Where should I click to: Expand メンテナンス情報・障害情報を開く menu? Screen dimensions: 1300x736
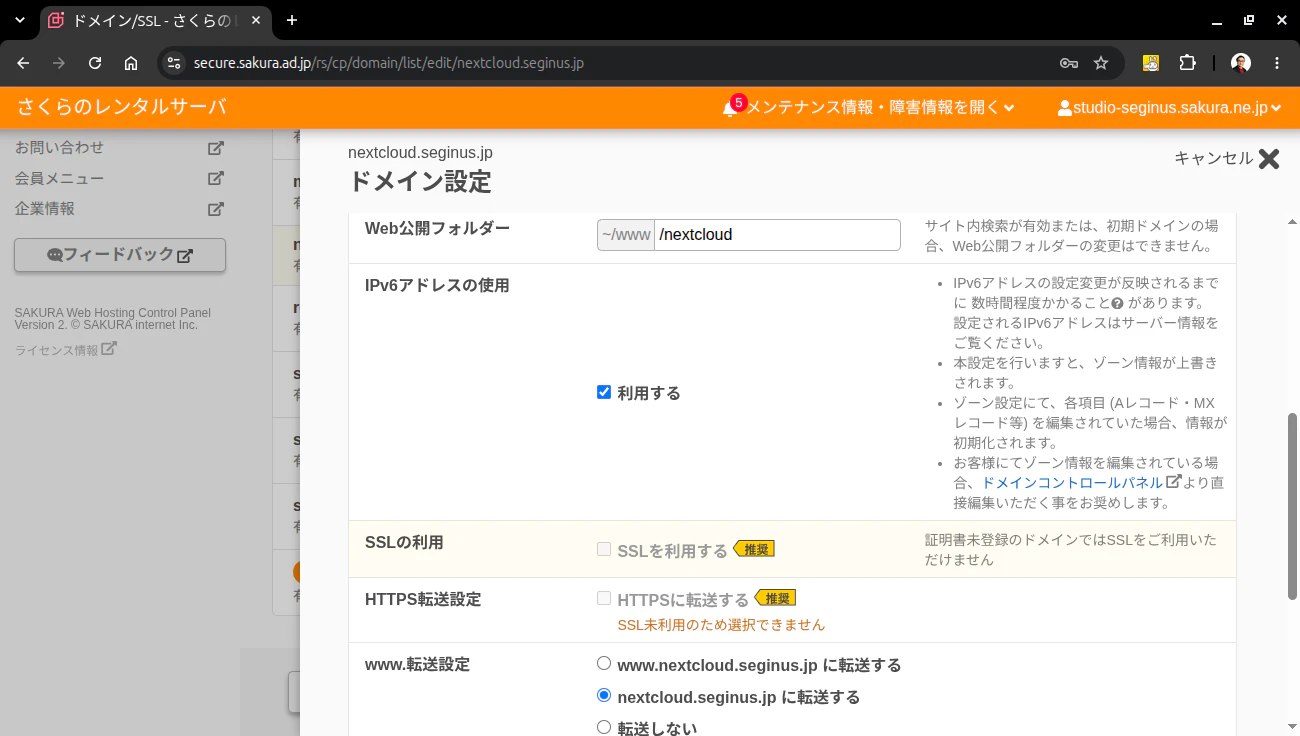[x=881, y=108]
